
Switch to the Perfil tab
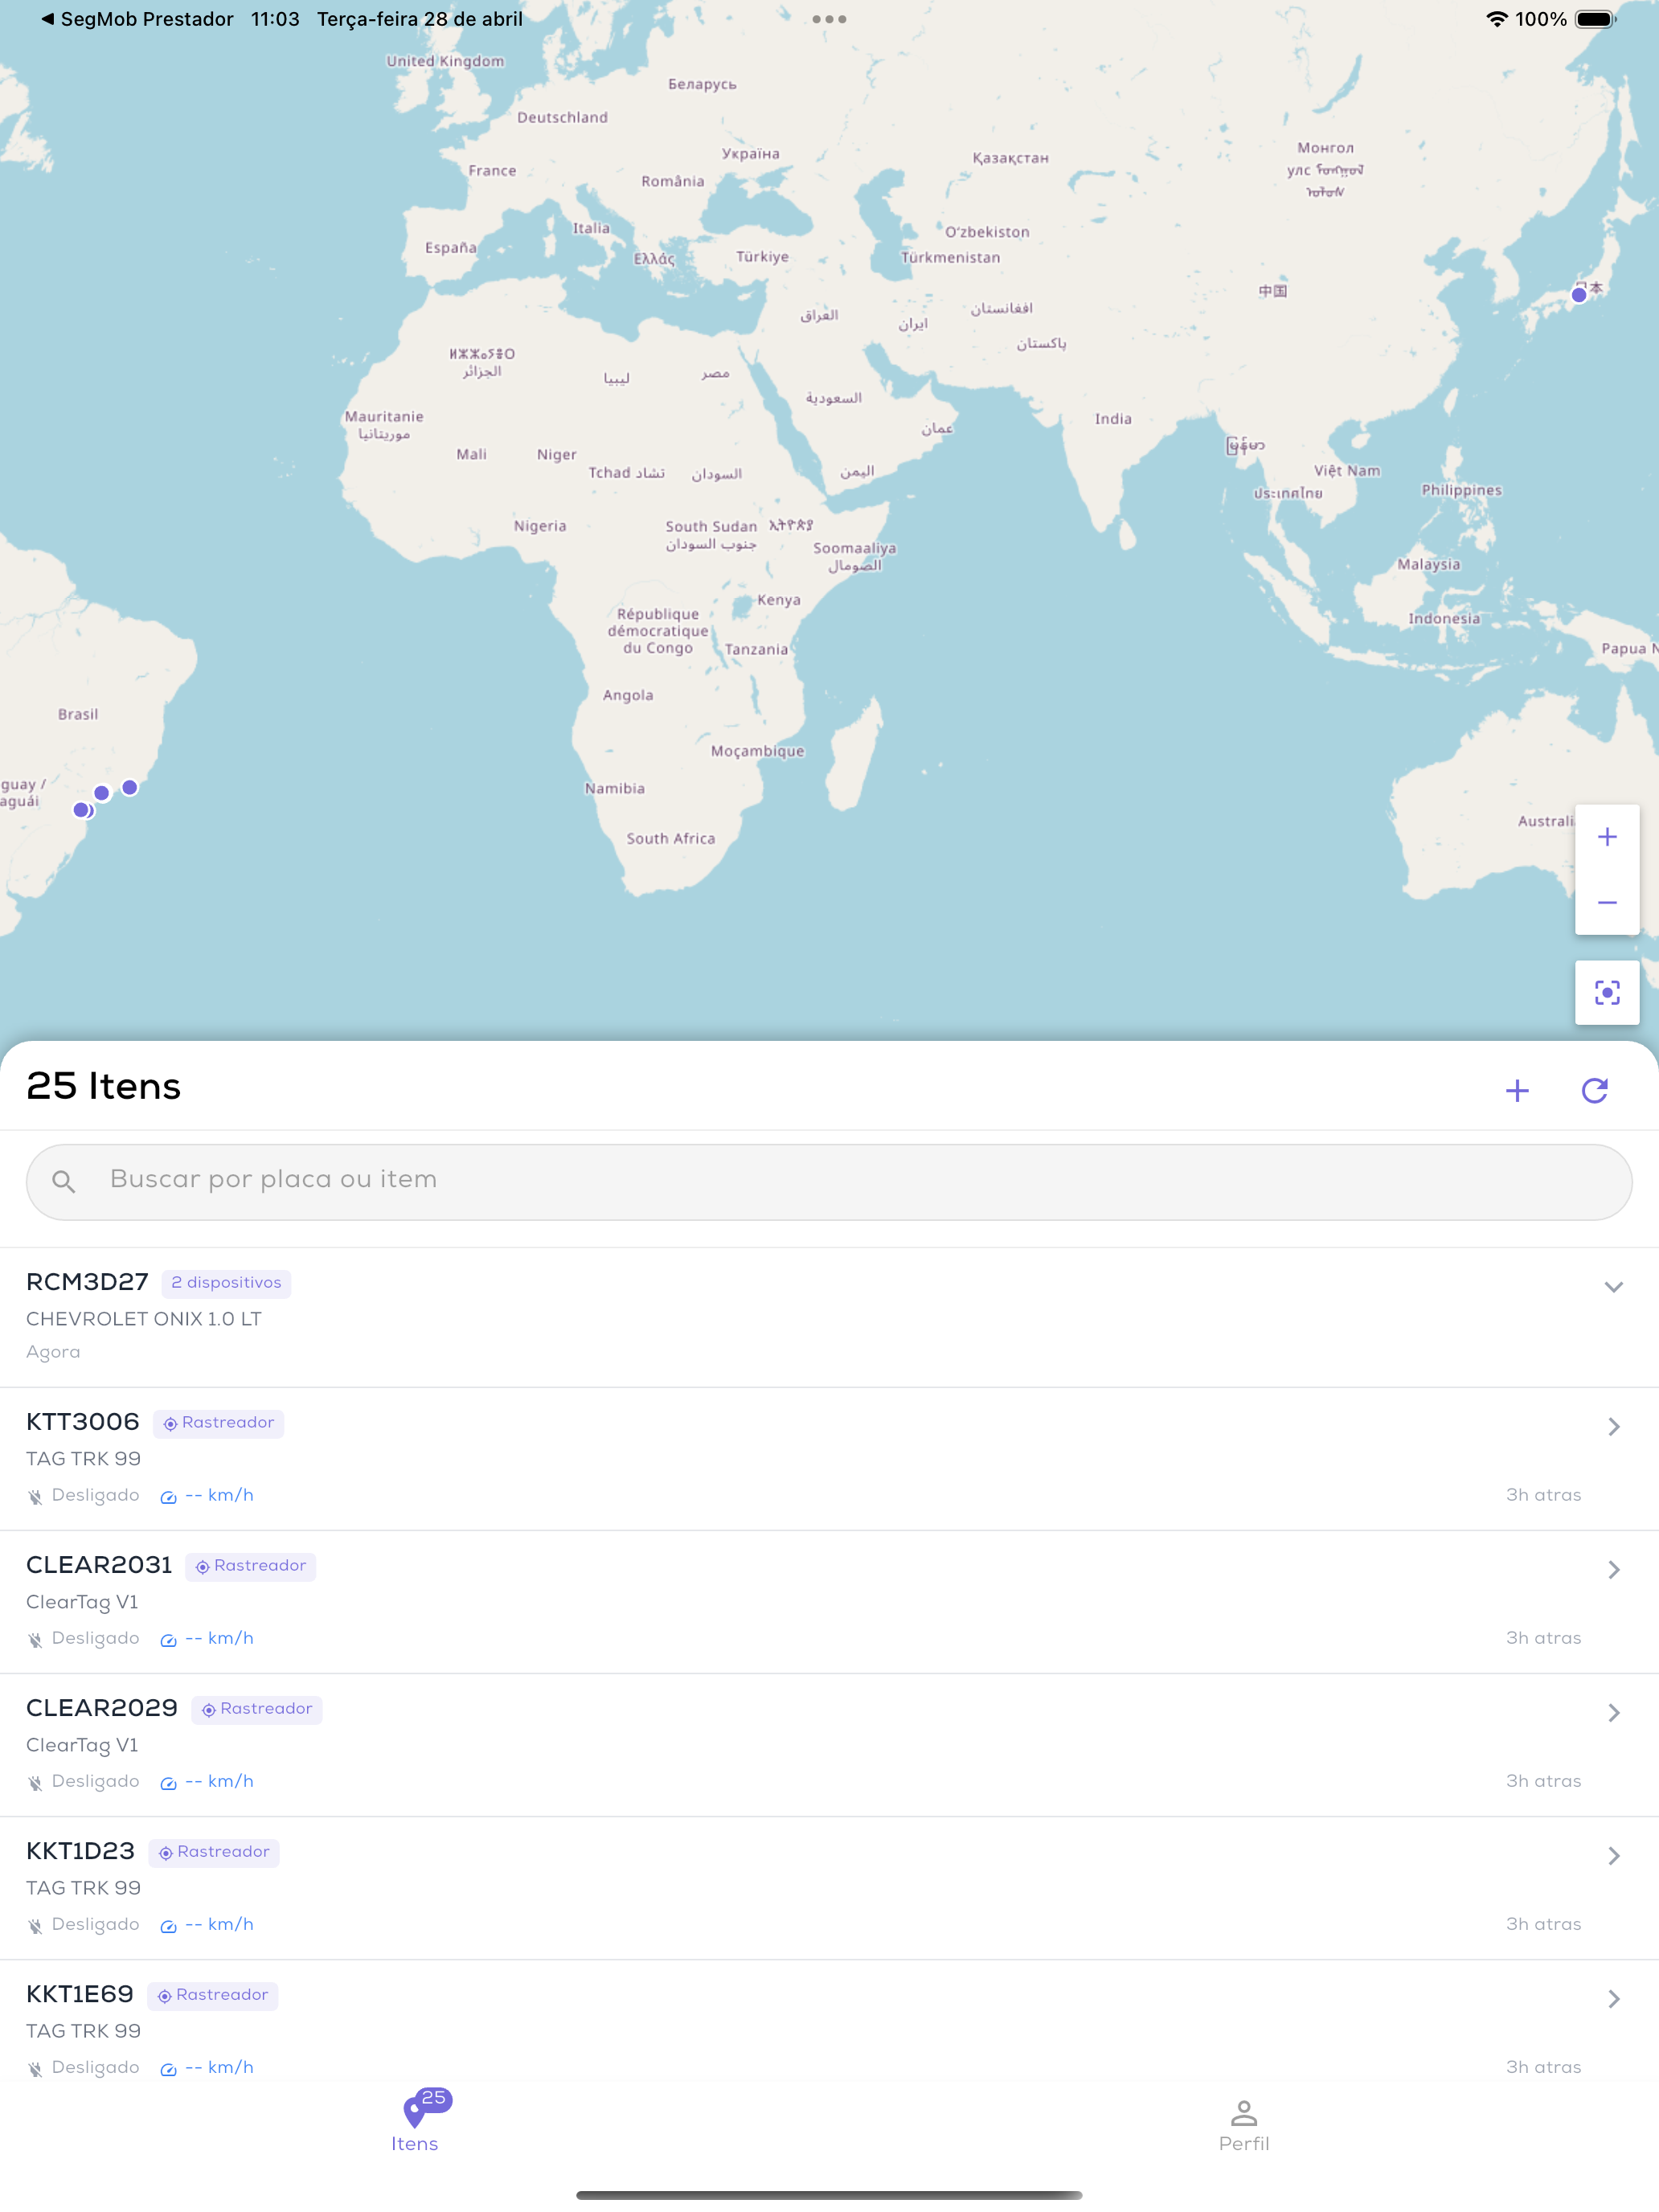tap(1244, 2126)
